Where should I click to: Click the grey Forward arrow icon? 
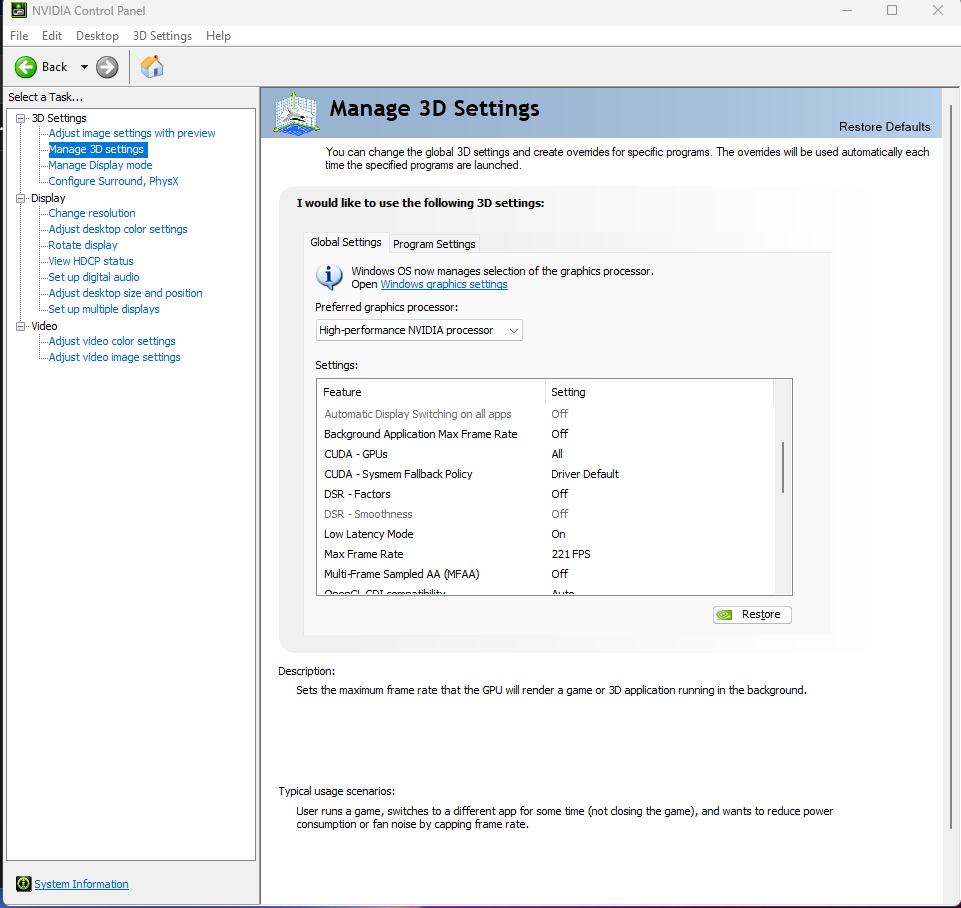click(x=107, y=67)
